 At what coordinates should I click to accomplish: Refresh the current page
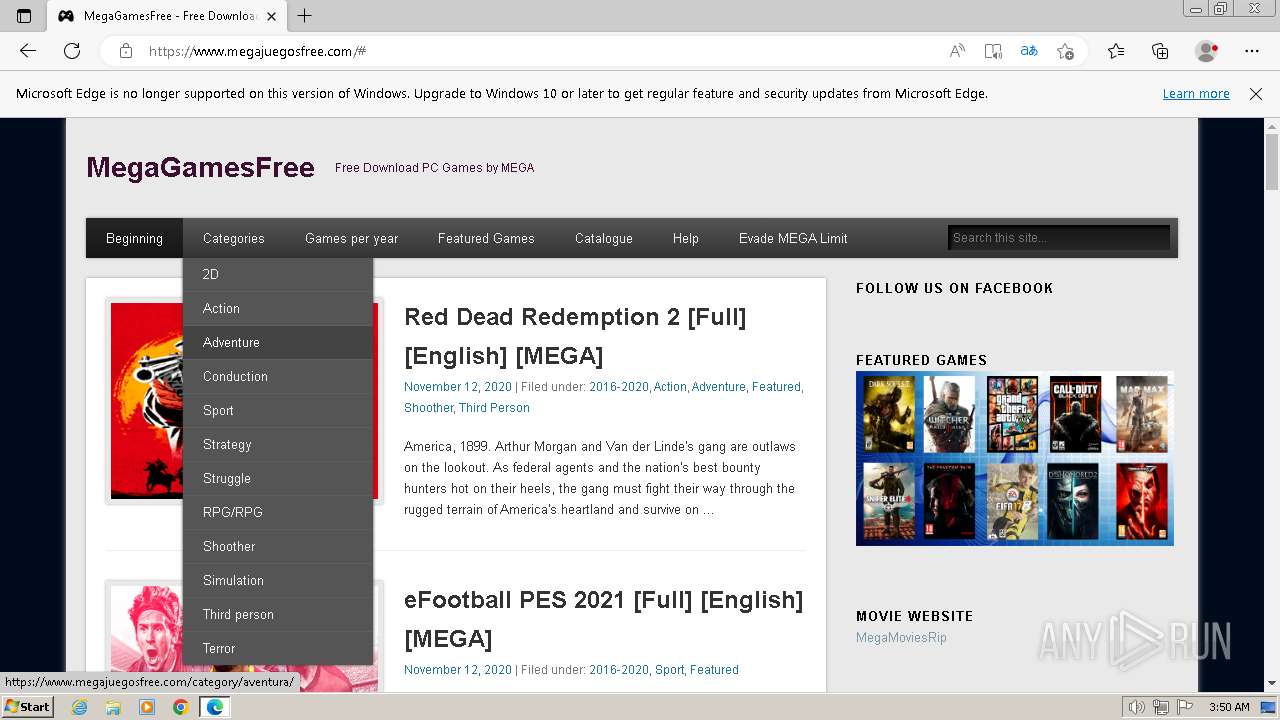click(72, 51)
